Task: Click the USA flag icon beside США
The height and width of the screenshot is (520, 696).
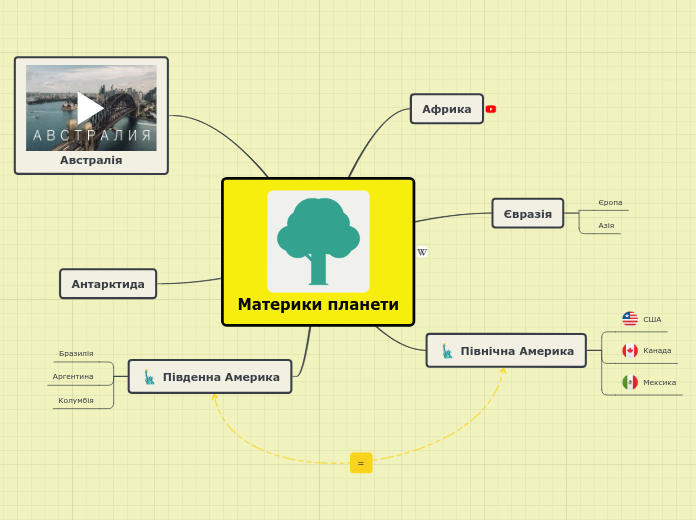Action: coord(630,319)
